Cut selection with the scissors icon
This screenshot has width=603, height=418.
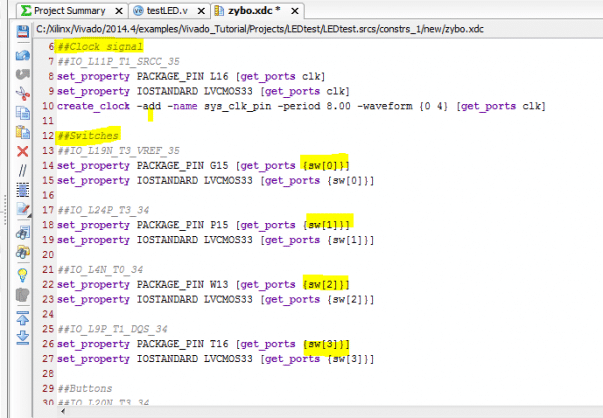tap(23, 92)
